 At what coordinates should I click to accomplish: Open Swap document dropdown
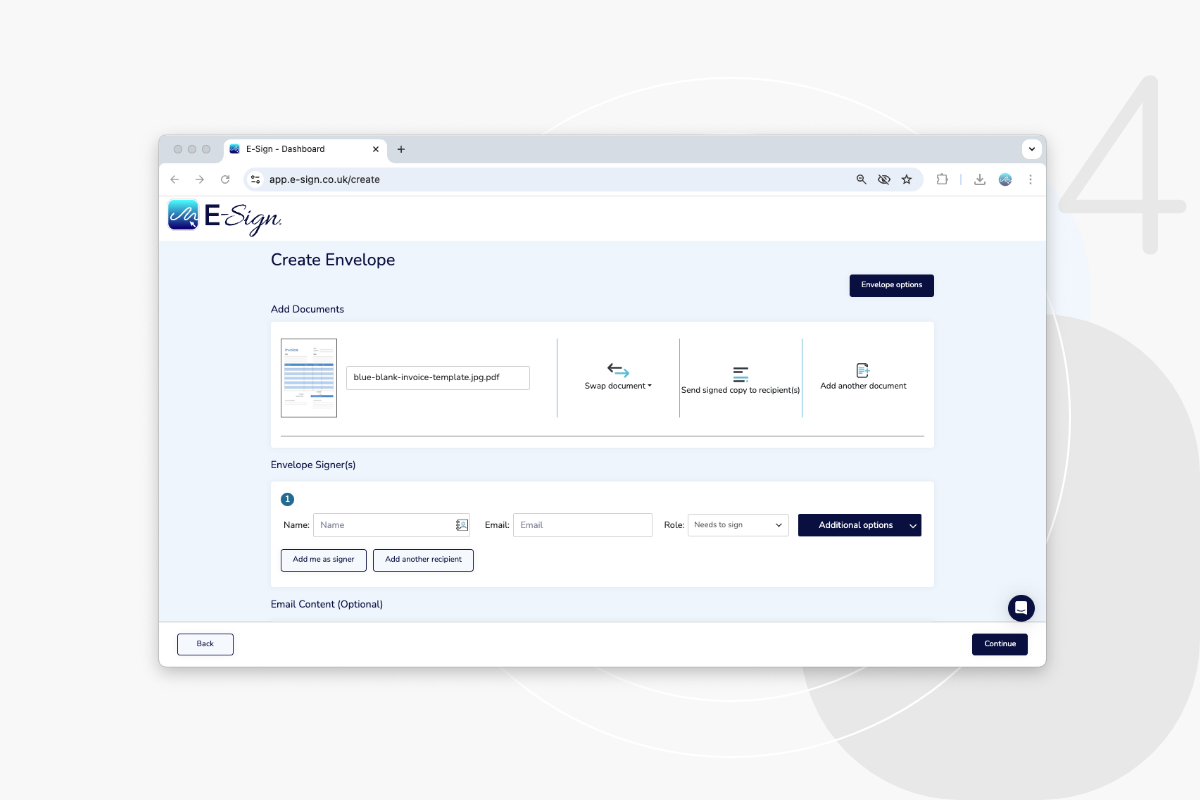point(618,376)
